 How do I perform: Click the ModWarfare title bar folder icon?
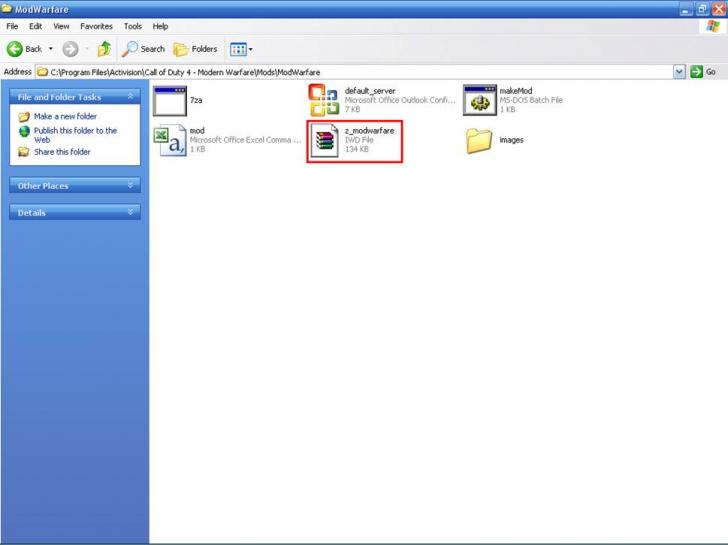6,8
